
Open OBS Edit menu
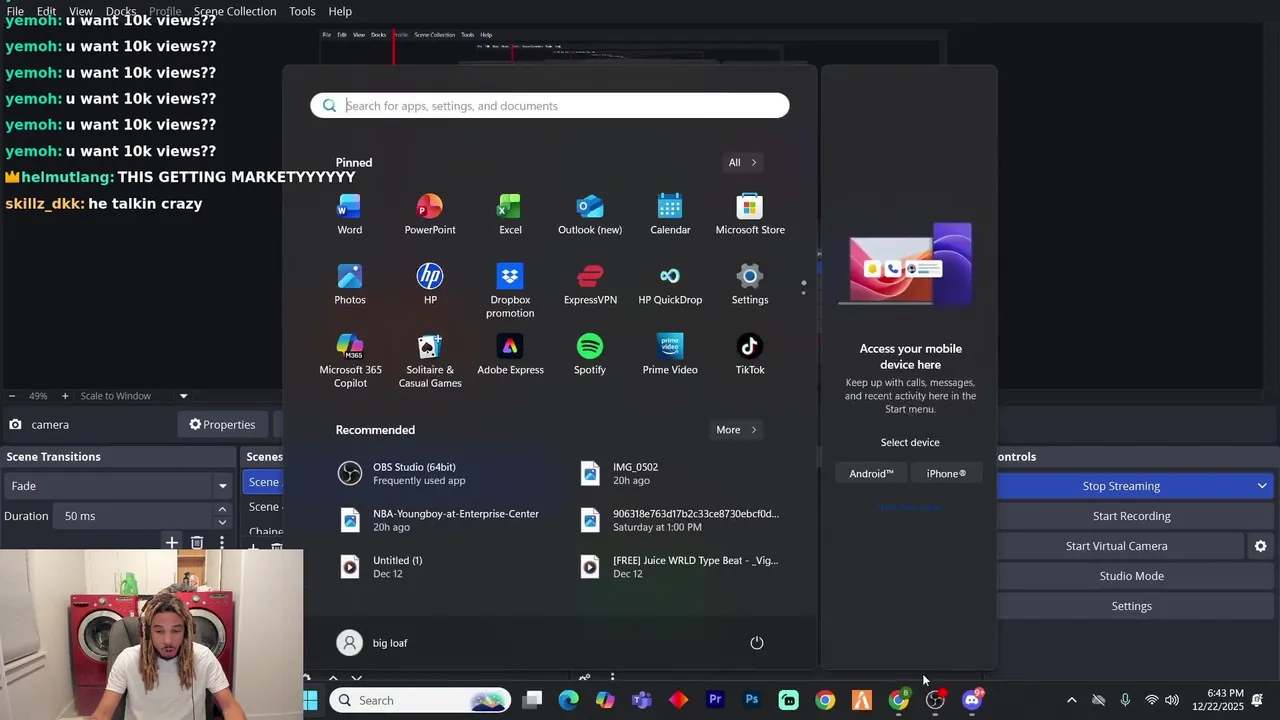47,11
